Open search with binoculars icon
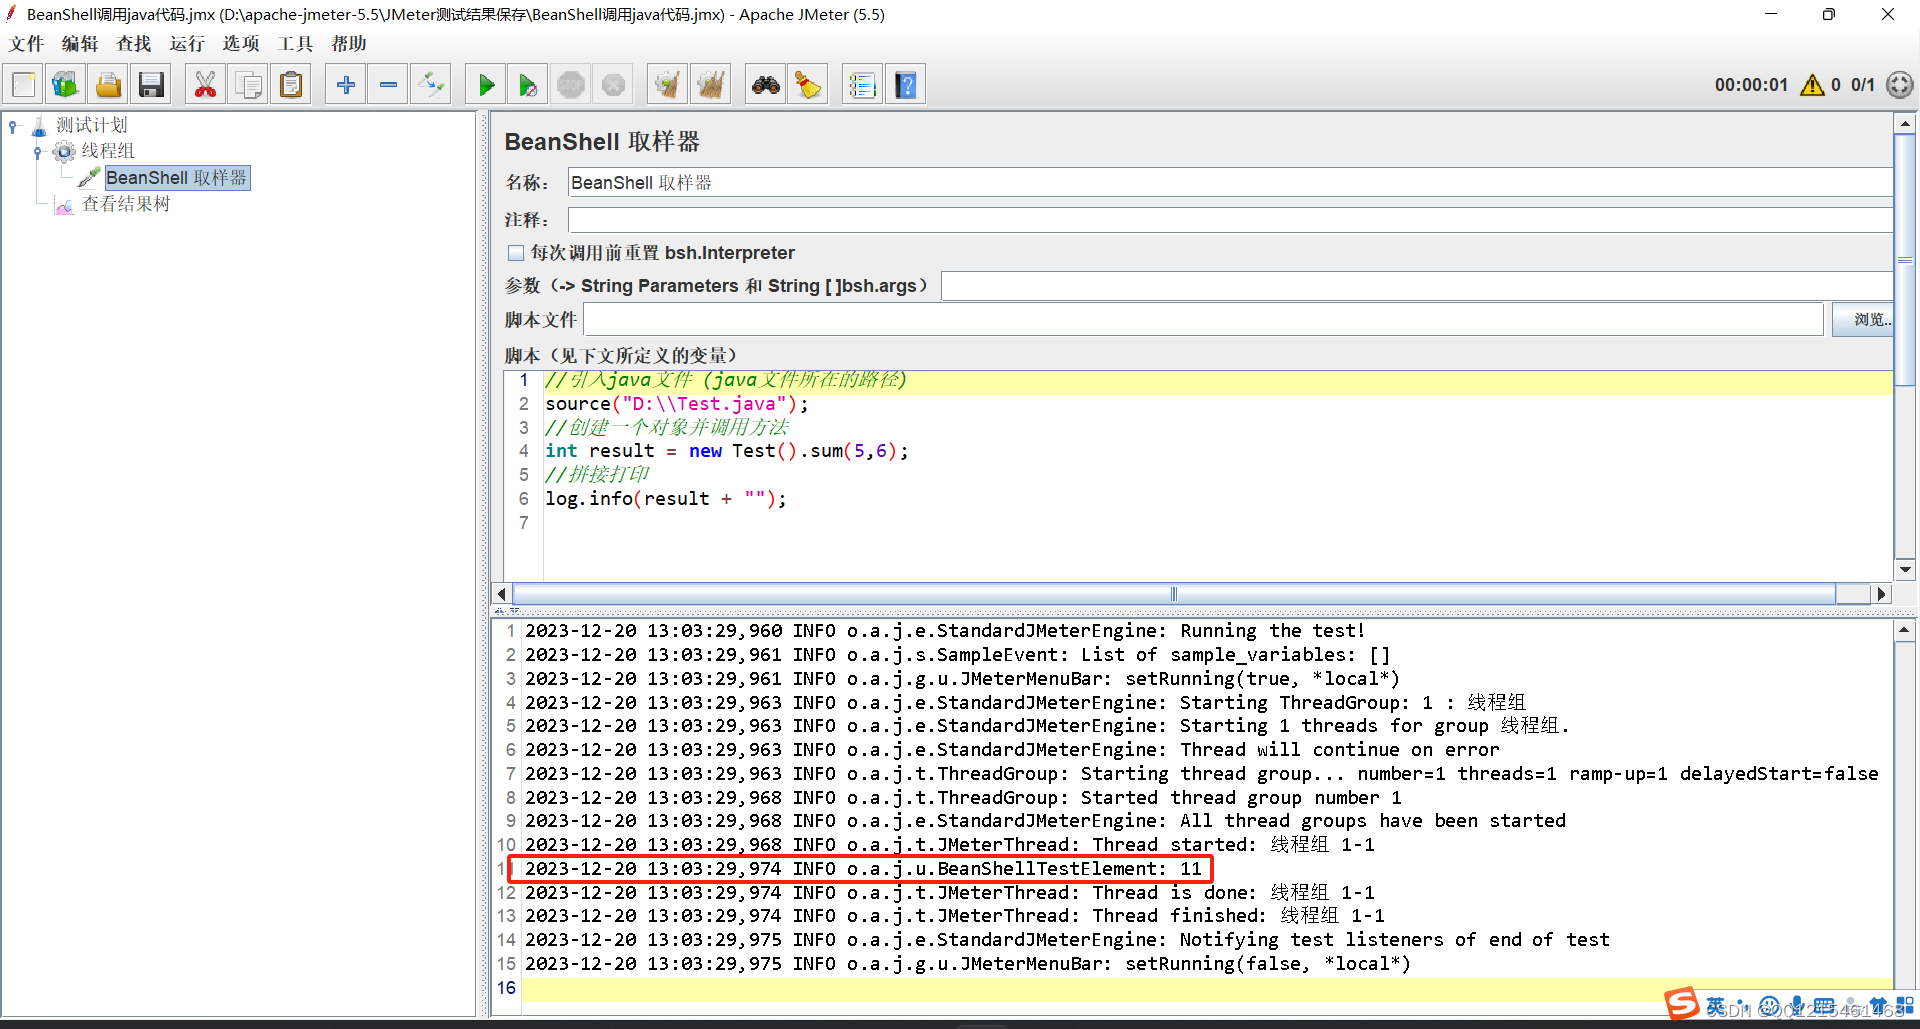This screenshot has height=1029, width=1920. coord(766,85)
